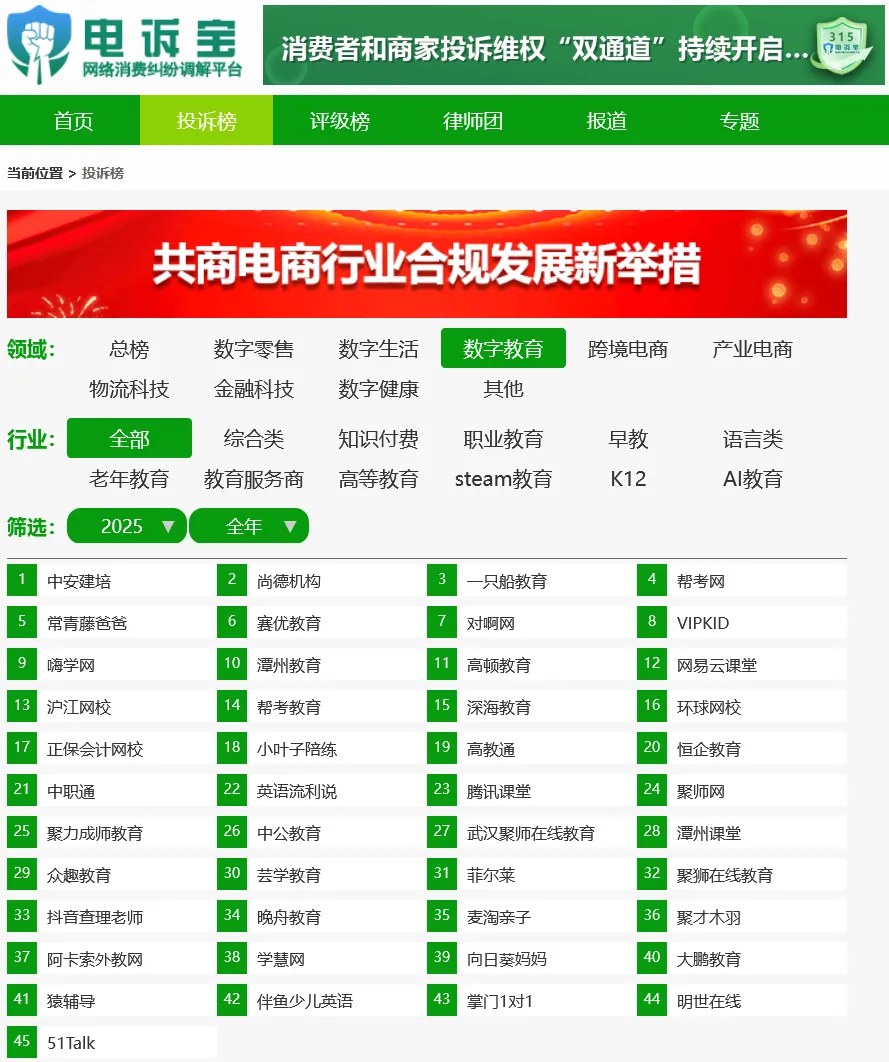This screenshot has width=889, height=1062.
Task: Select the 数字零售 domain filter
Action: [x=254, y=349]
